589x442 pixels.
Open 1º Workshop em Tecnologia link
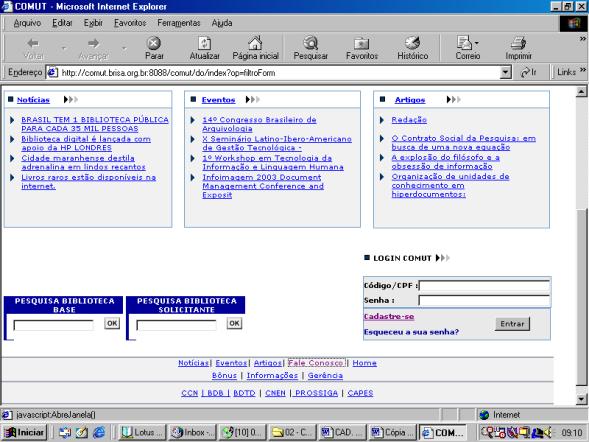coord(273,162)
